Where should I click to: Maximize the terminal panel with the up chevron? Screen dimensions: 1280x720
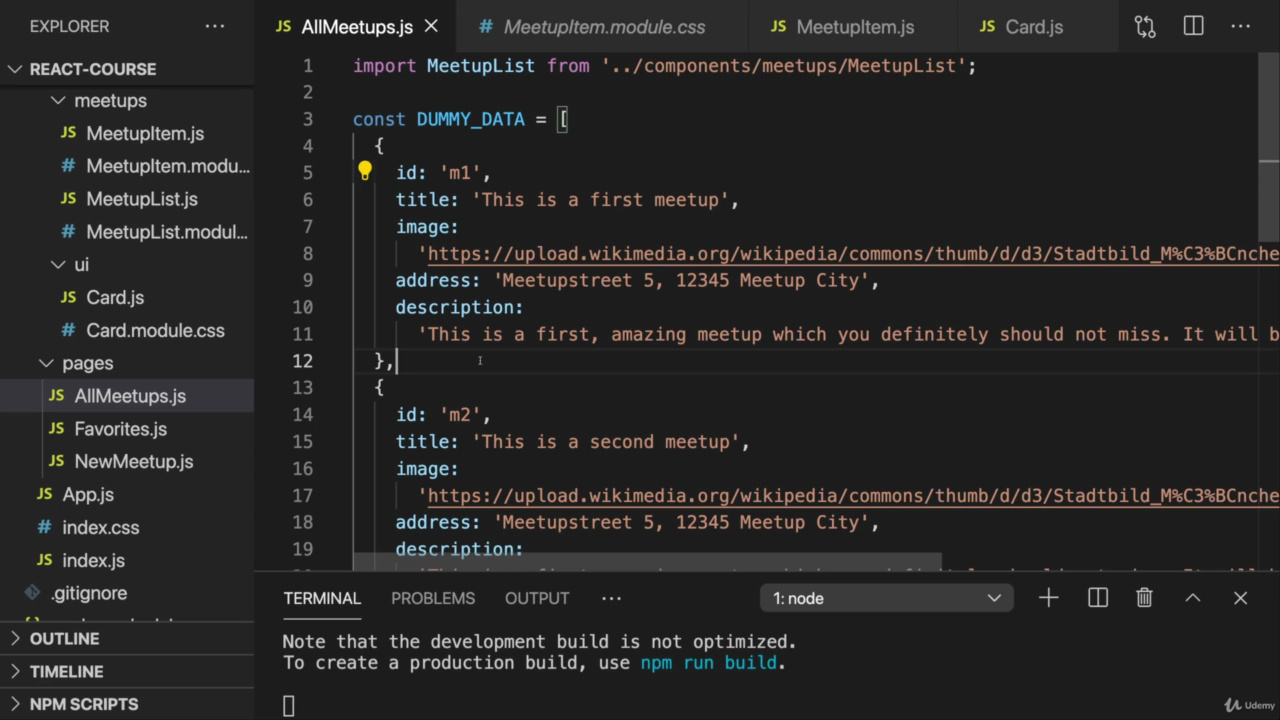1192,598
